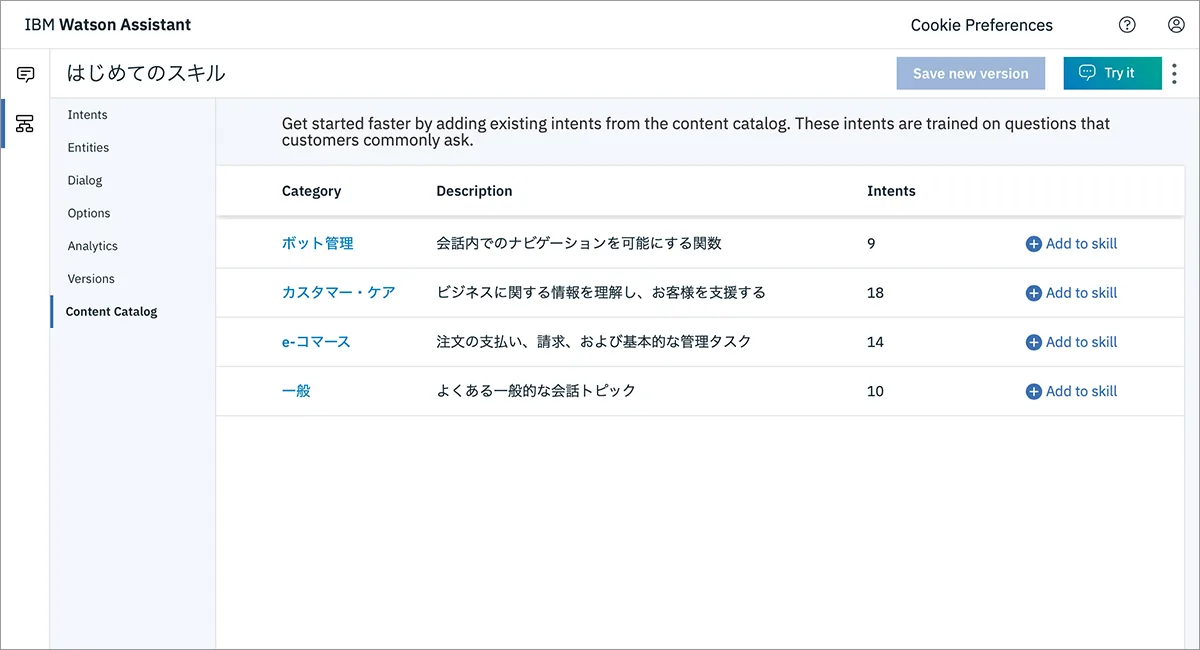Open the user profile icon
The image size is (1200, 650).
1176,25
